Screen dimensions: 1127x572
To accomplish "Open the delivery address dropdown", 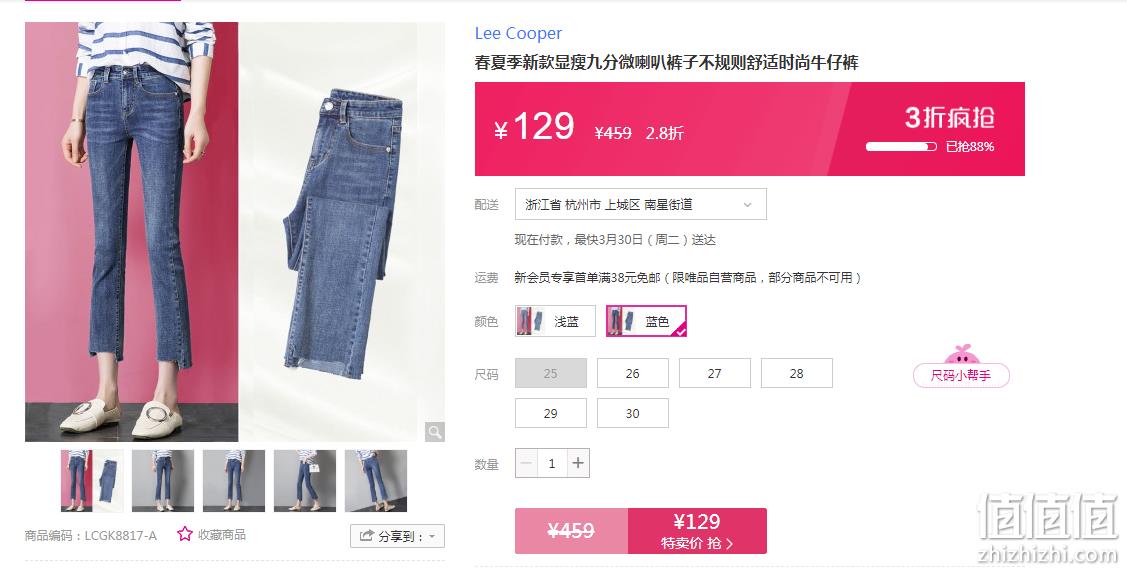I will point(640,204).
